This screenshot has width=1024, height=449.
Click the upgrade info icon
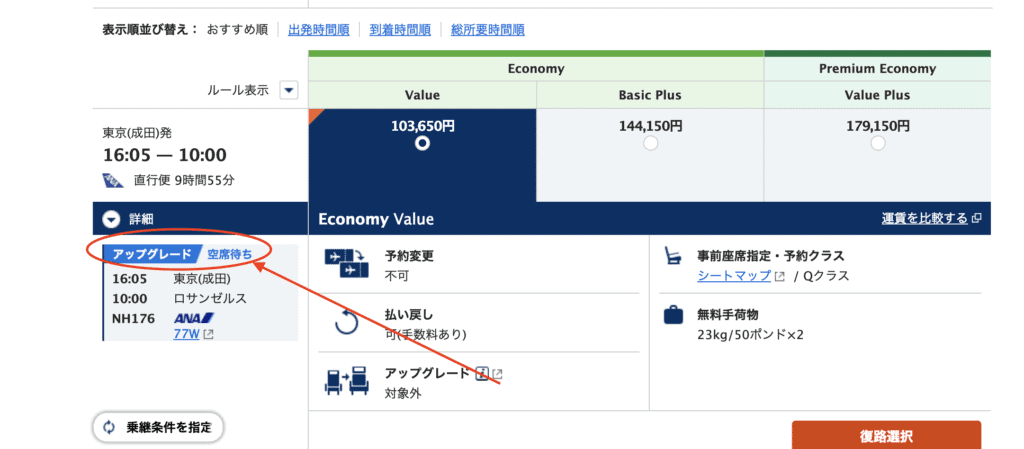pos(482,374)
